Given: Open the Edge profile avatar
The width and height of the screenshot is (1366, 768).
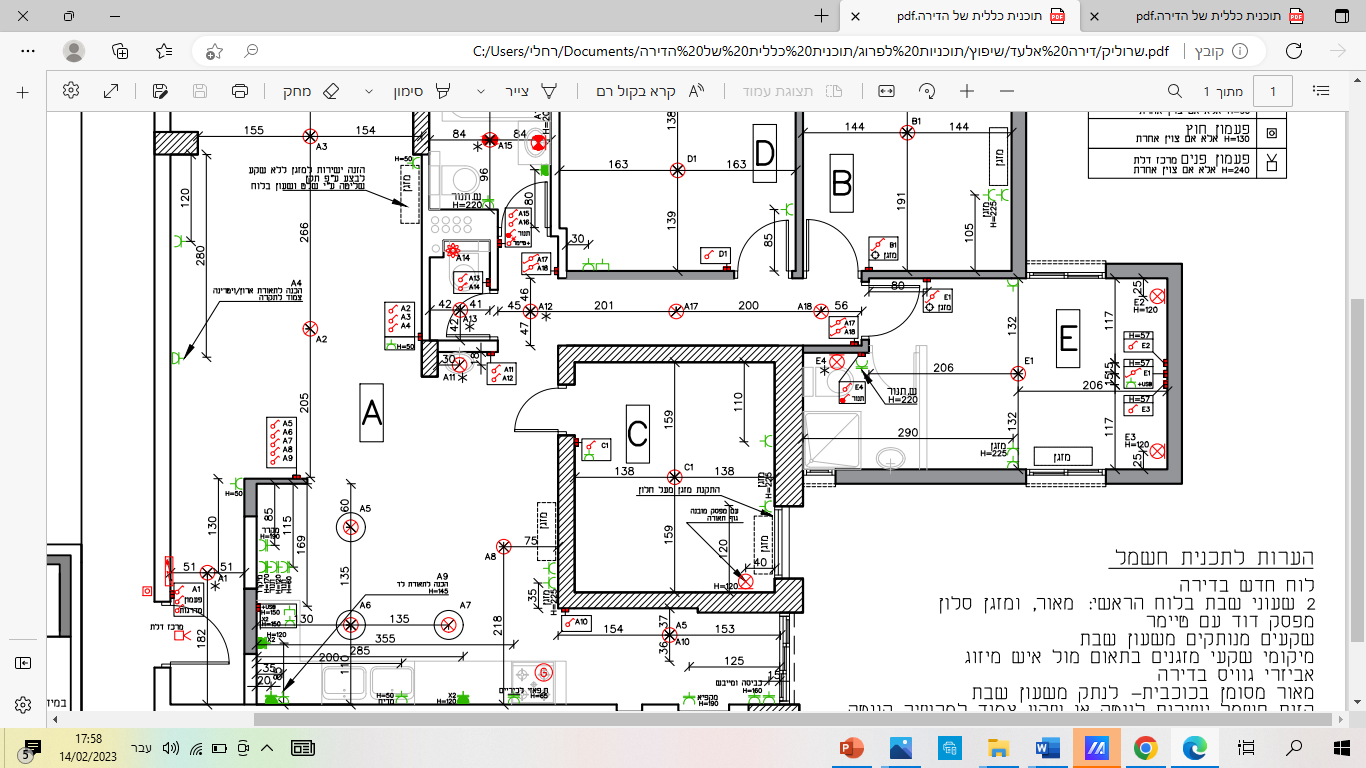Looking at the screenshot, I should click(74, 51).
